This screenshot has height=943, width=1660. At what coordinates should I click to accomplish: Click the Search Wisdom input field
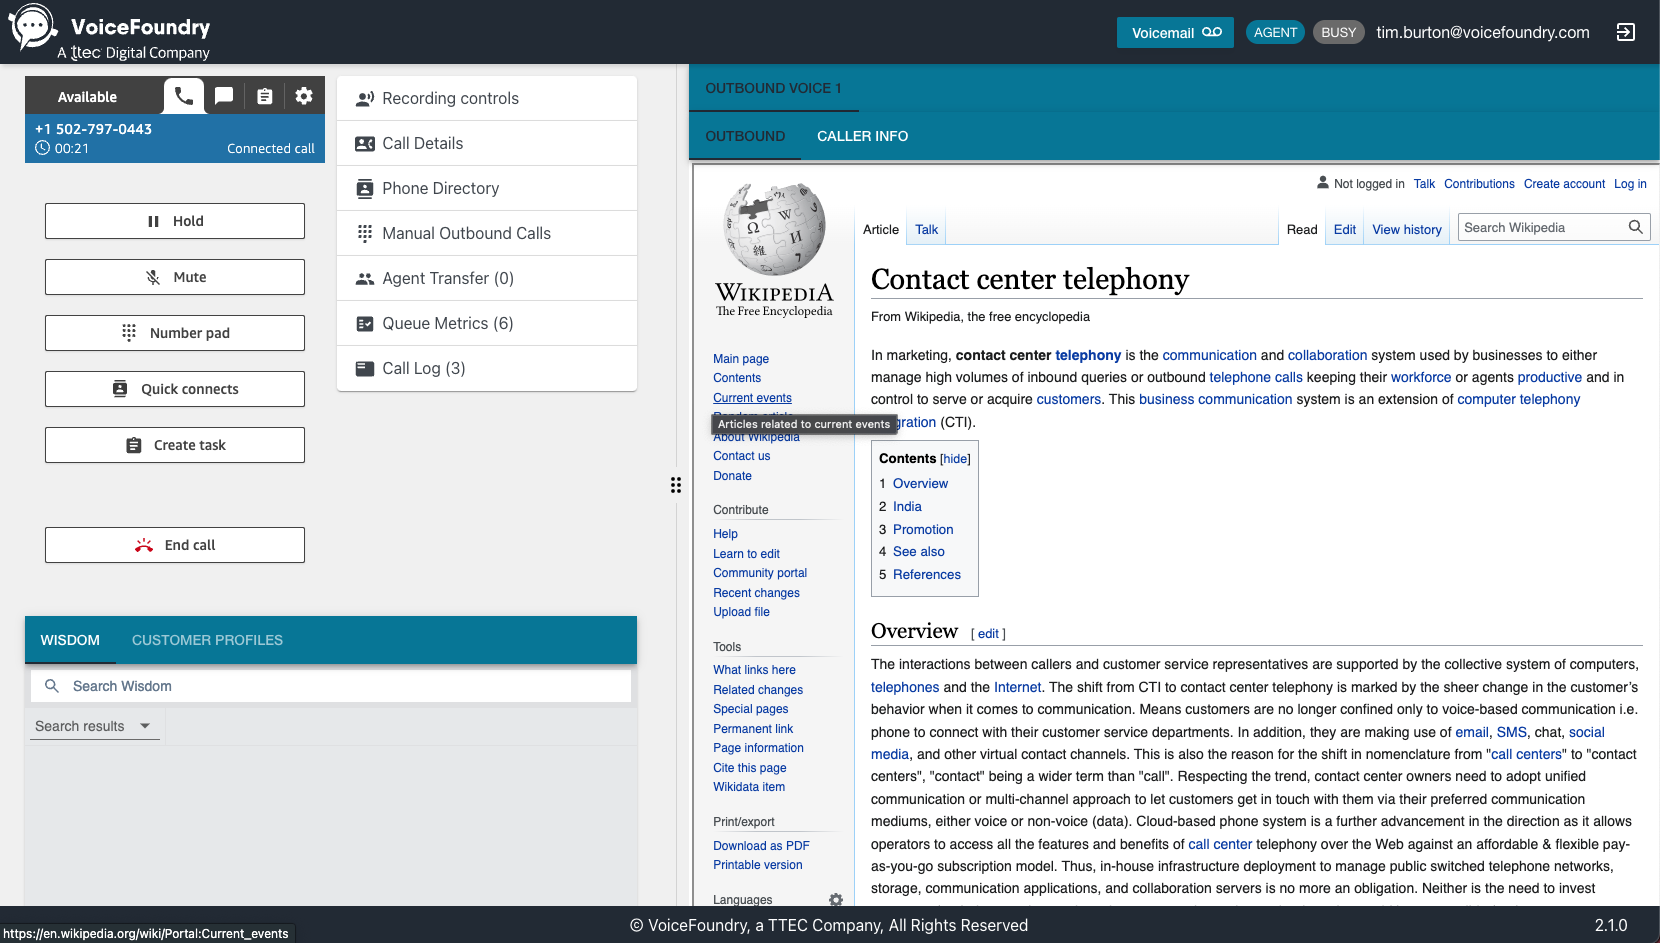click(x=331, y=686)
